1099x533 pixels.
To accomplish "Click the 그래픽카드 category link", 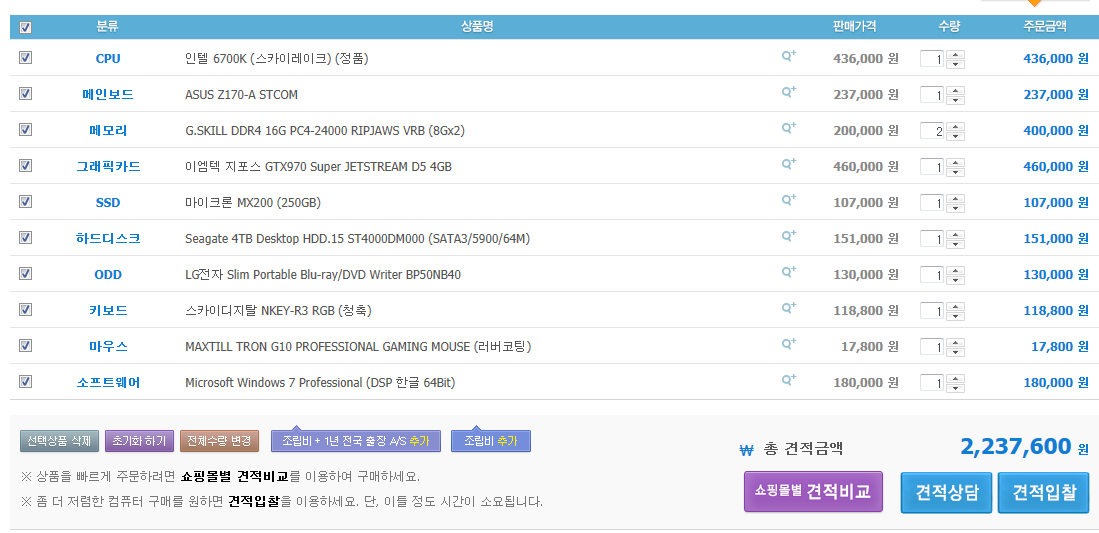I will 108,167.
